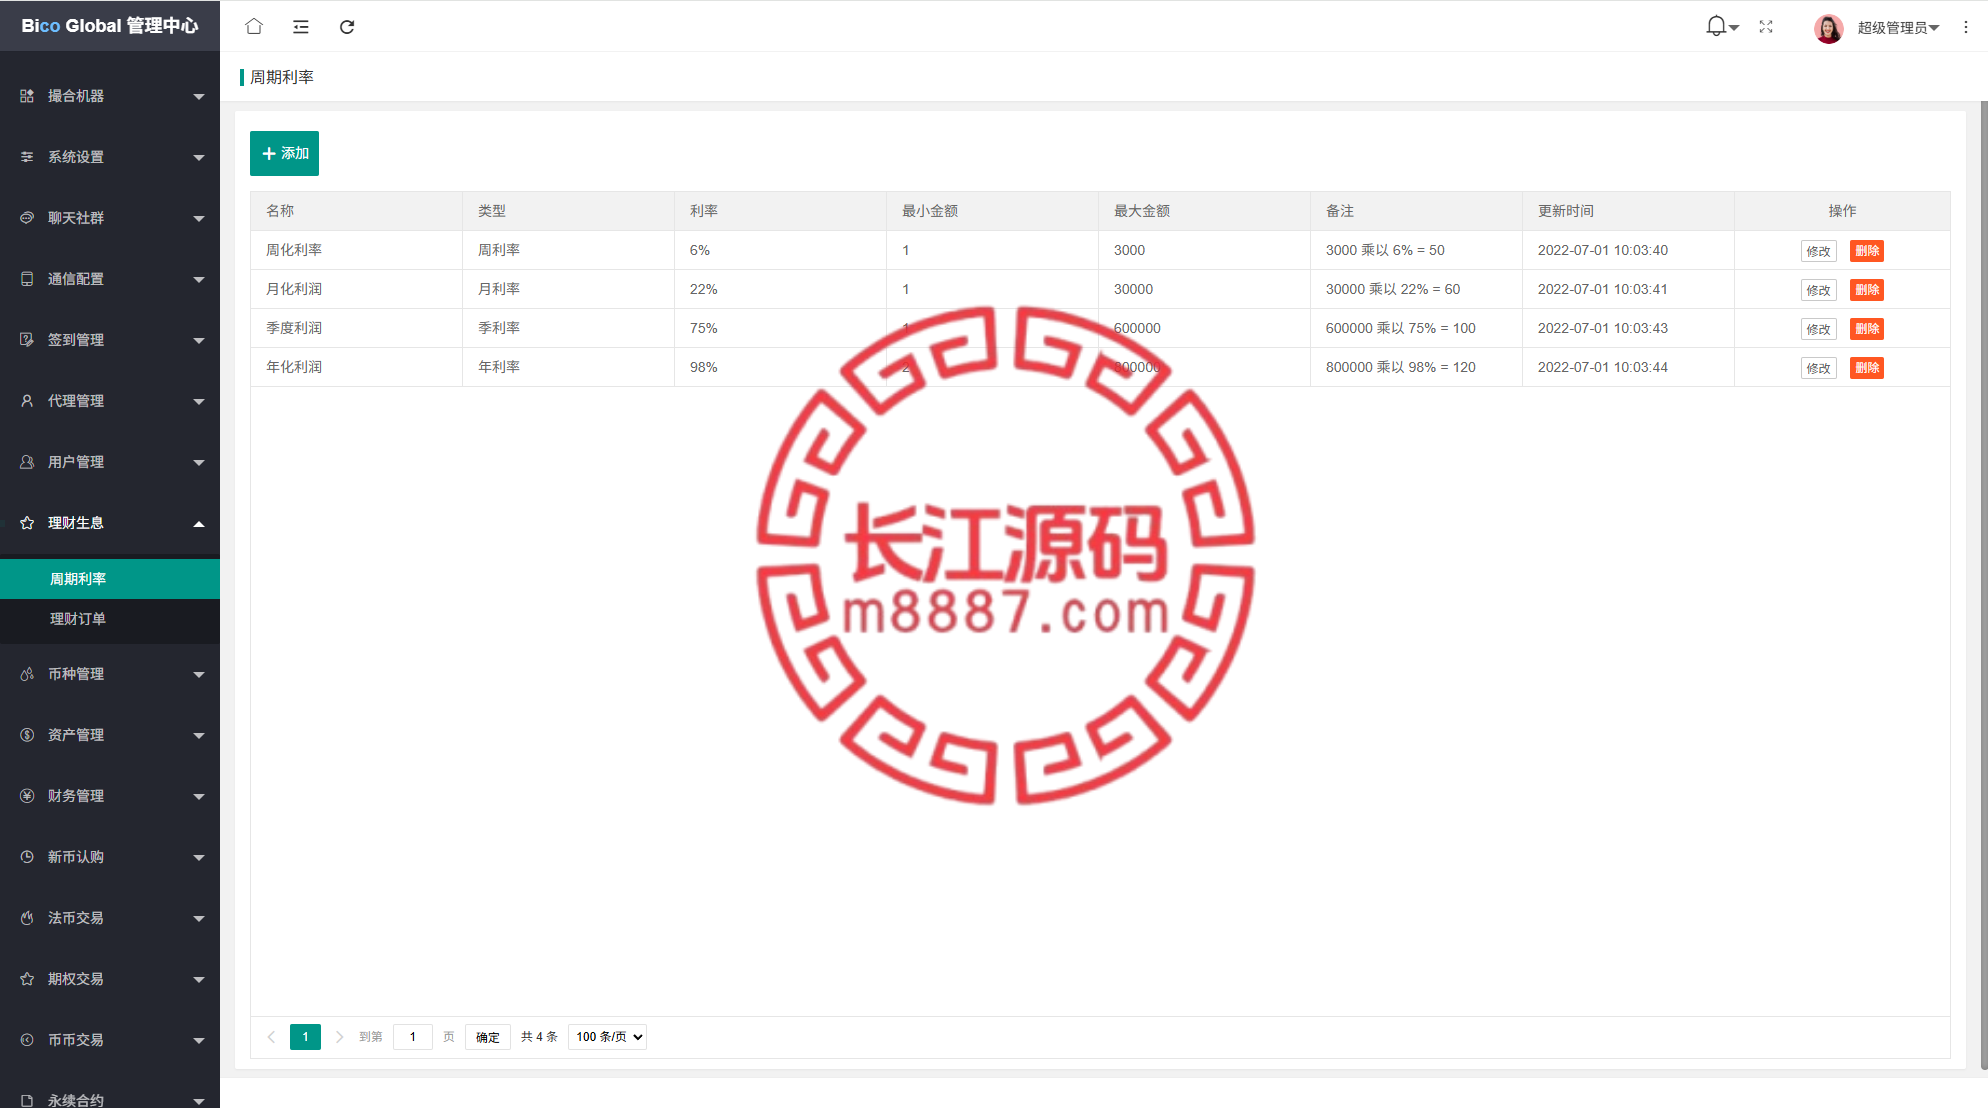This screenshot has height=1108, width=1988.
Task: Click 修改 for 周化利率 row
Action: 1819,251
